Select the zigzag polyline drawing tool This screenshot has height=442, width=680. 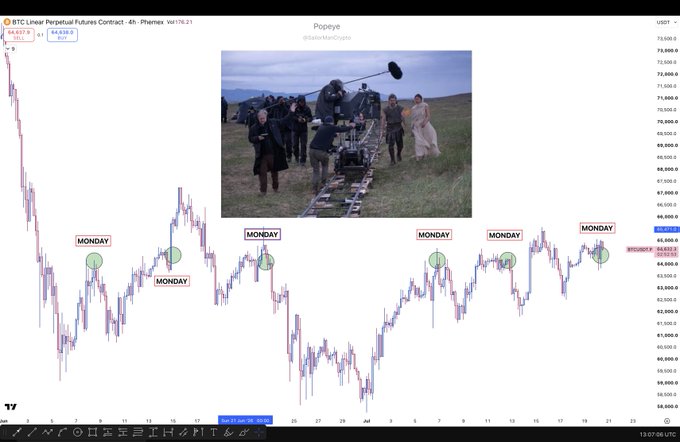pos(47,432)
